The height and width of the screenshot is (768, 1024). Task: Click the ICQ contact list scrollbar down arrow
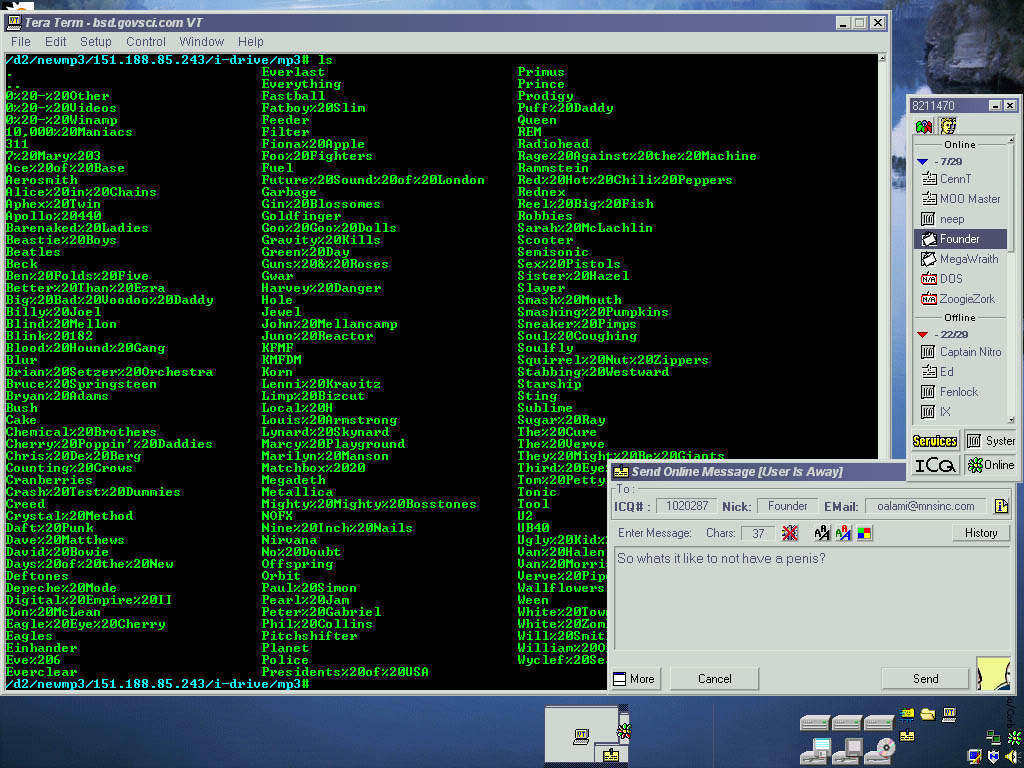1011,420
